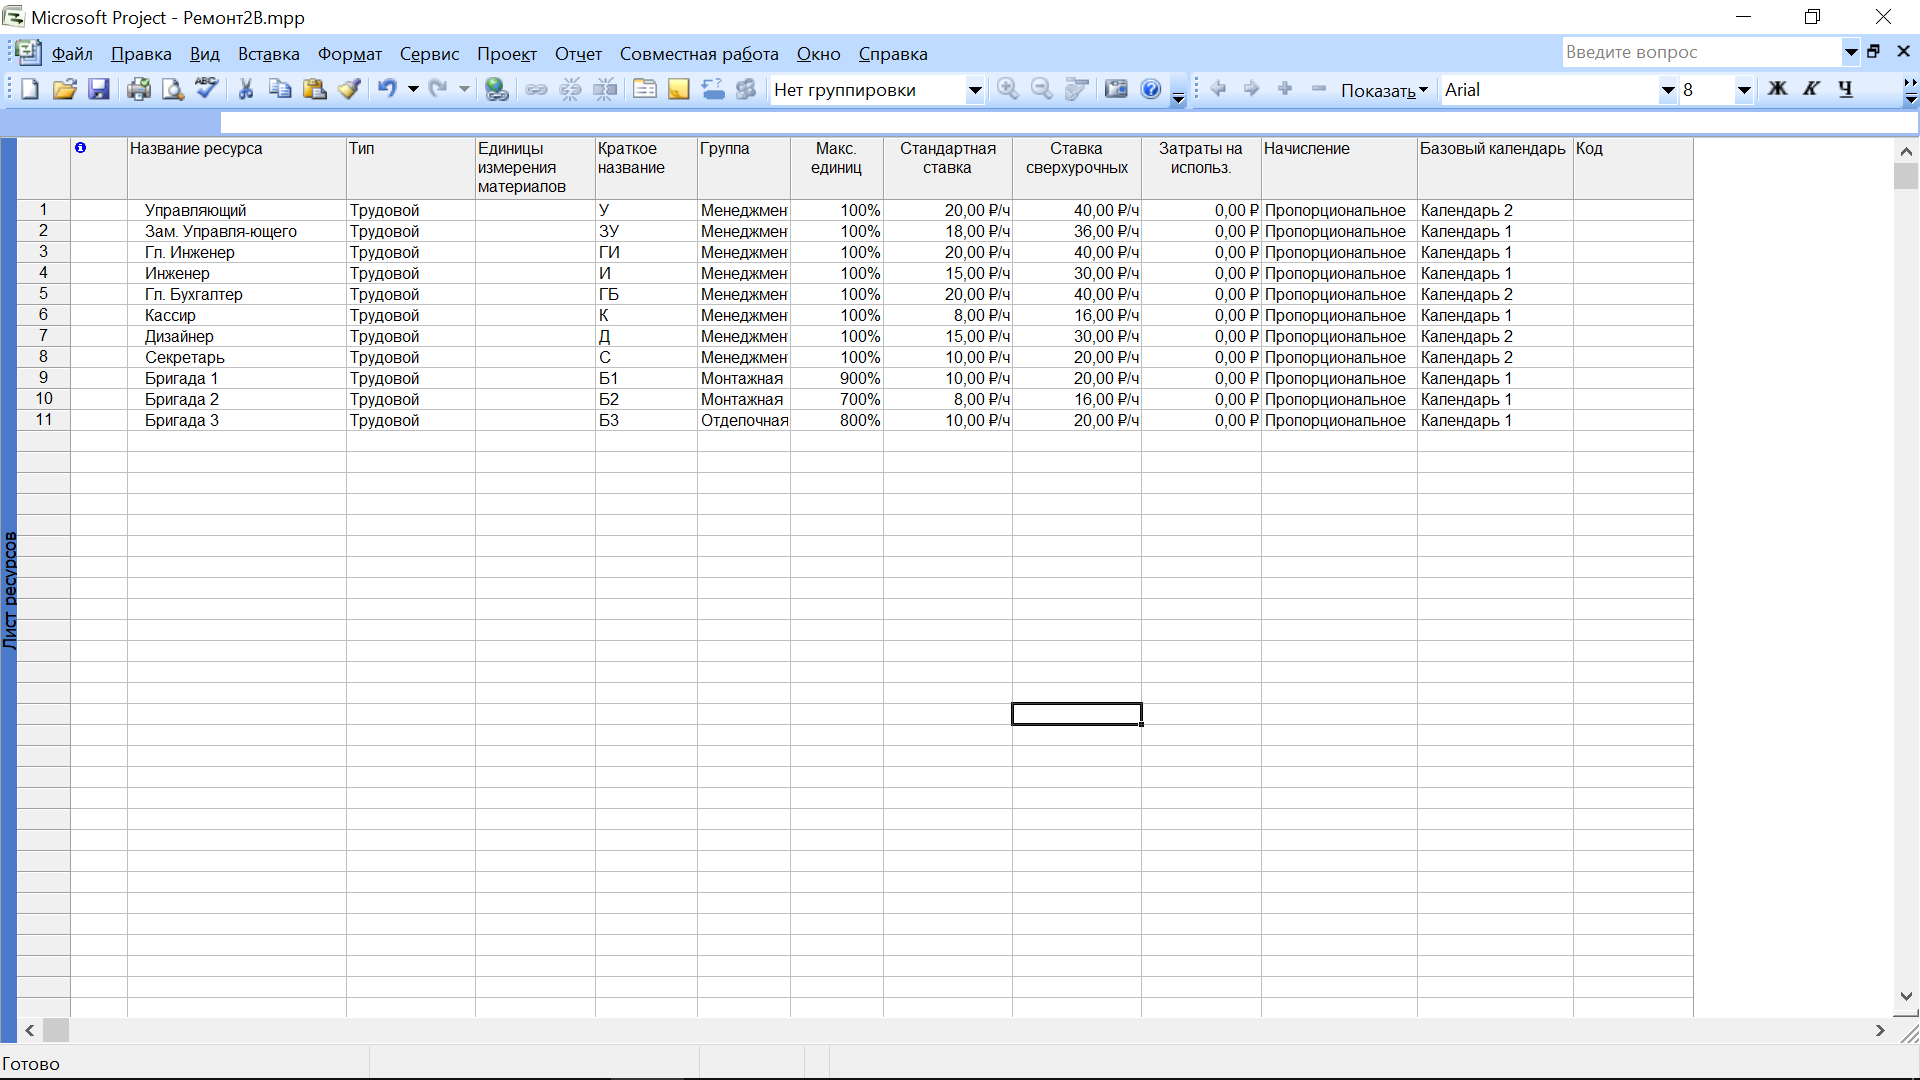Click the Save file icon
This screenshot has height=1080, width=1920.
coord(98,90)
